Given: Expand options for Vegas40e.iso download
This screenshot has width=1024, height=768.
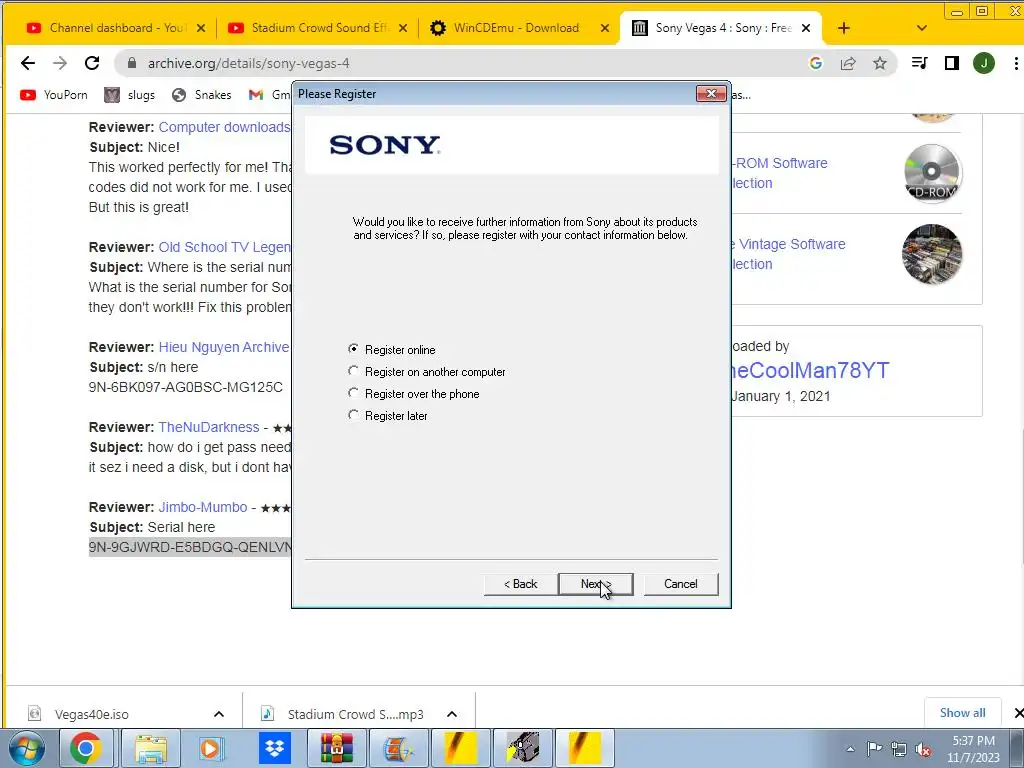Looking at the screenshot, I should click(219, 714).
